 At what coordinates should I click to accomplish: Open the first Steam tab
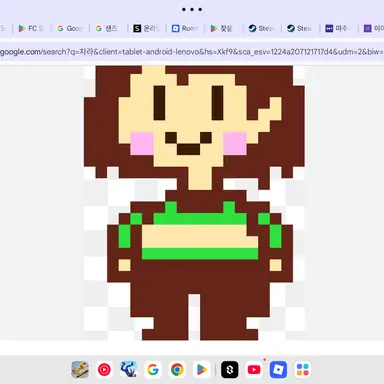click(x=262, y=29)
